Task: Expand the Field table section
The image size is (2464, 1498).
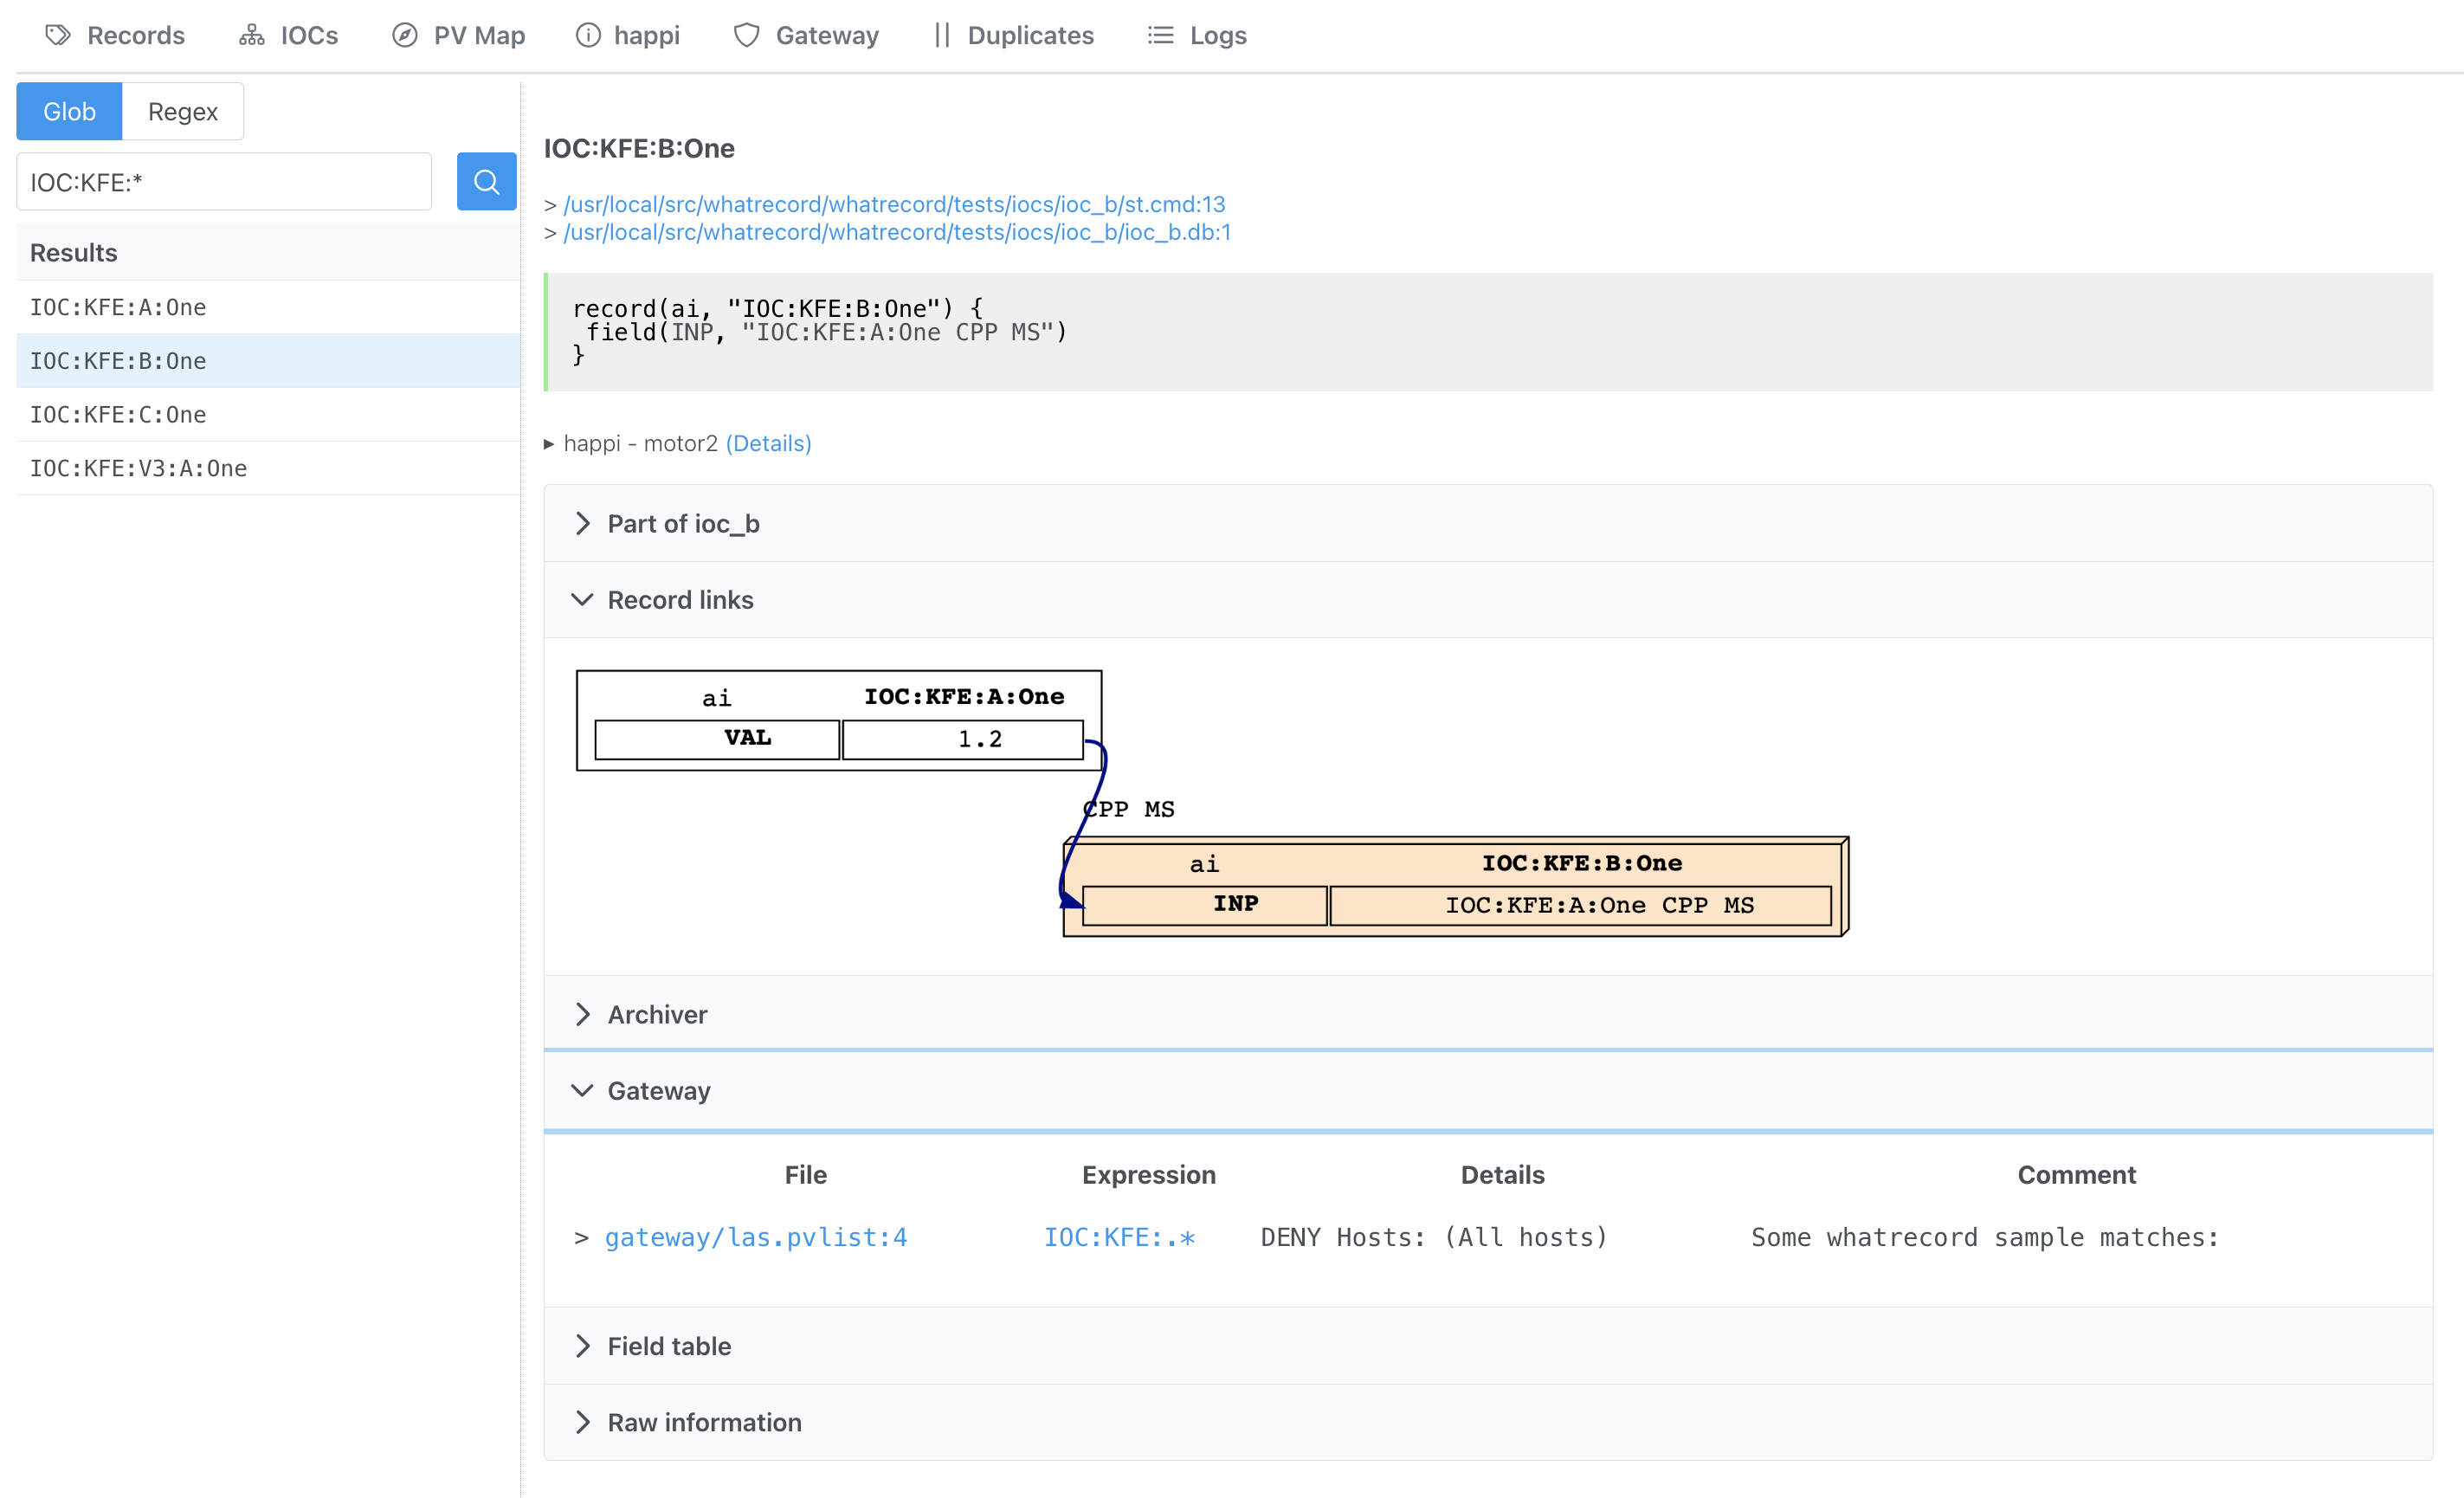Action: click(584, 1346)
